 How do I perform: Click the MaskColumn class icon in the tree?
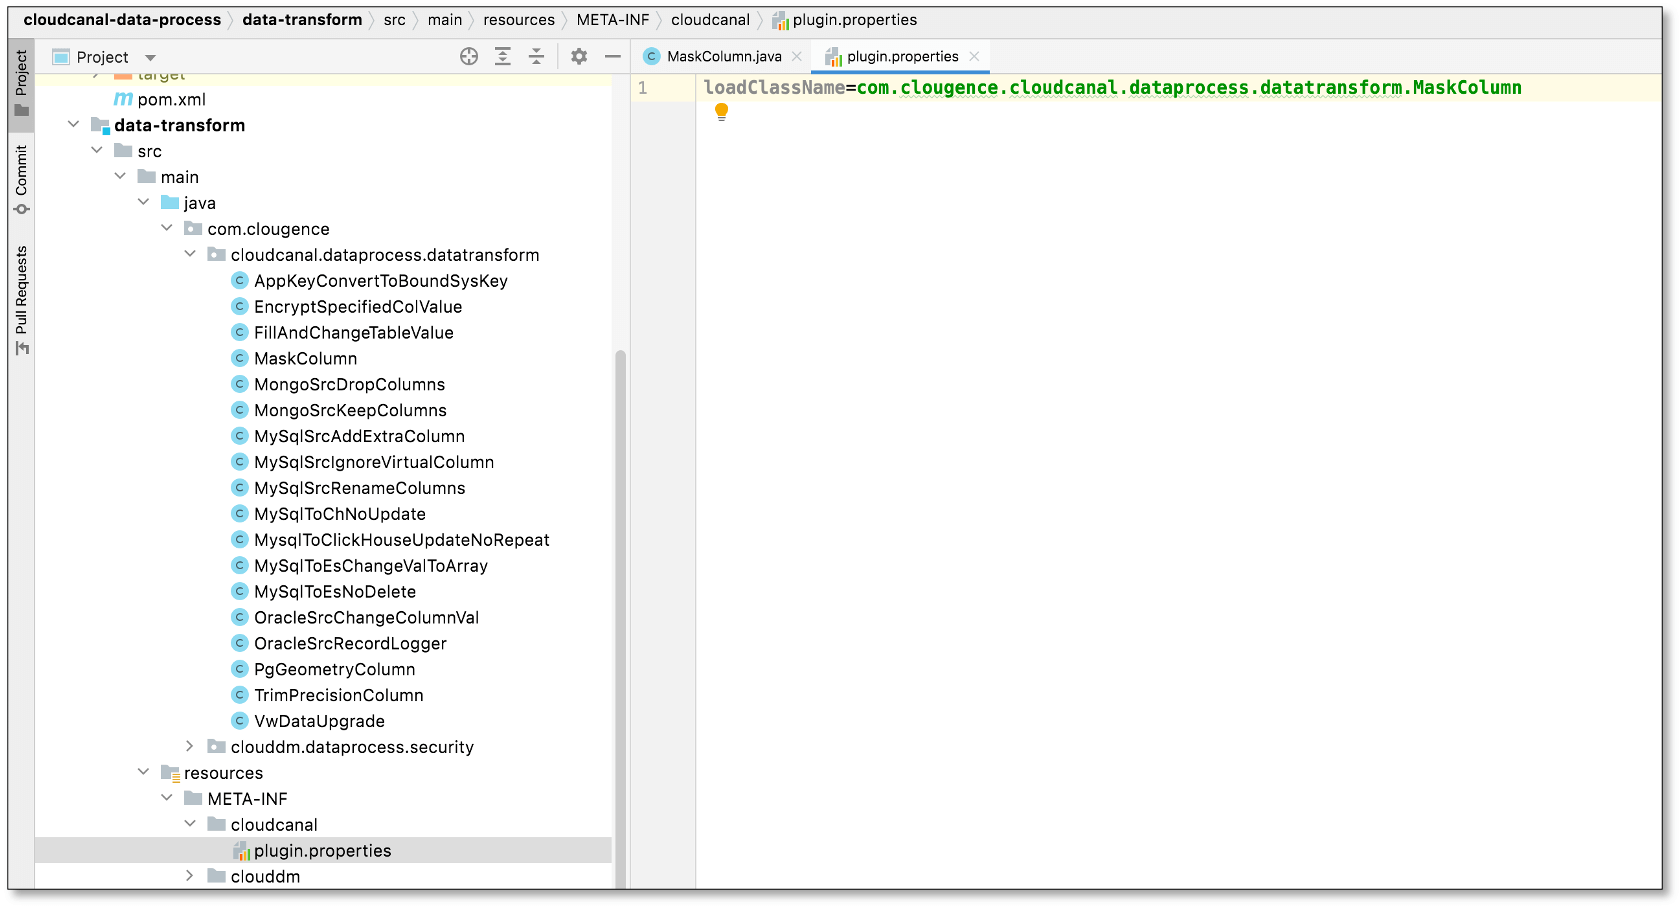[240, 358]
